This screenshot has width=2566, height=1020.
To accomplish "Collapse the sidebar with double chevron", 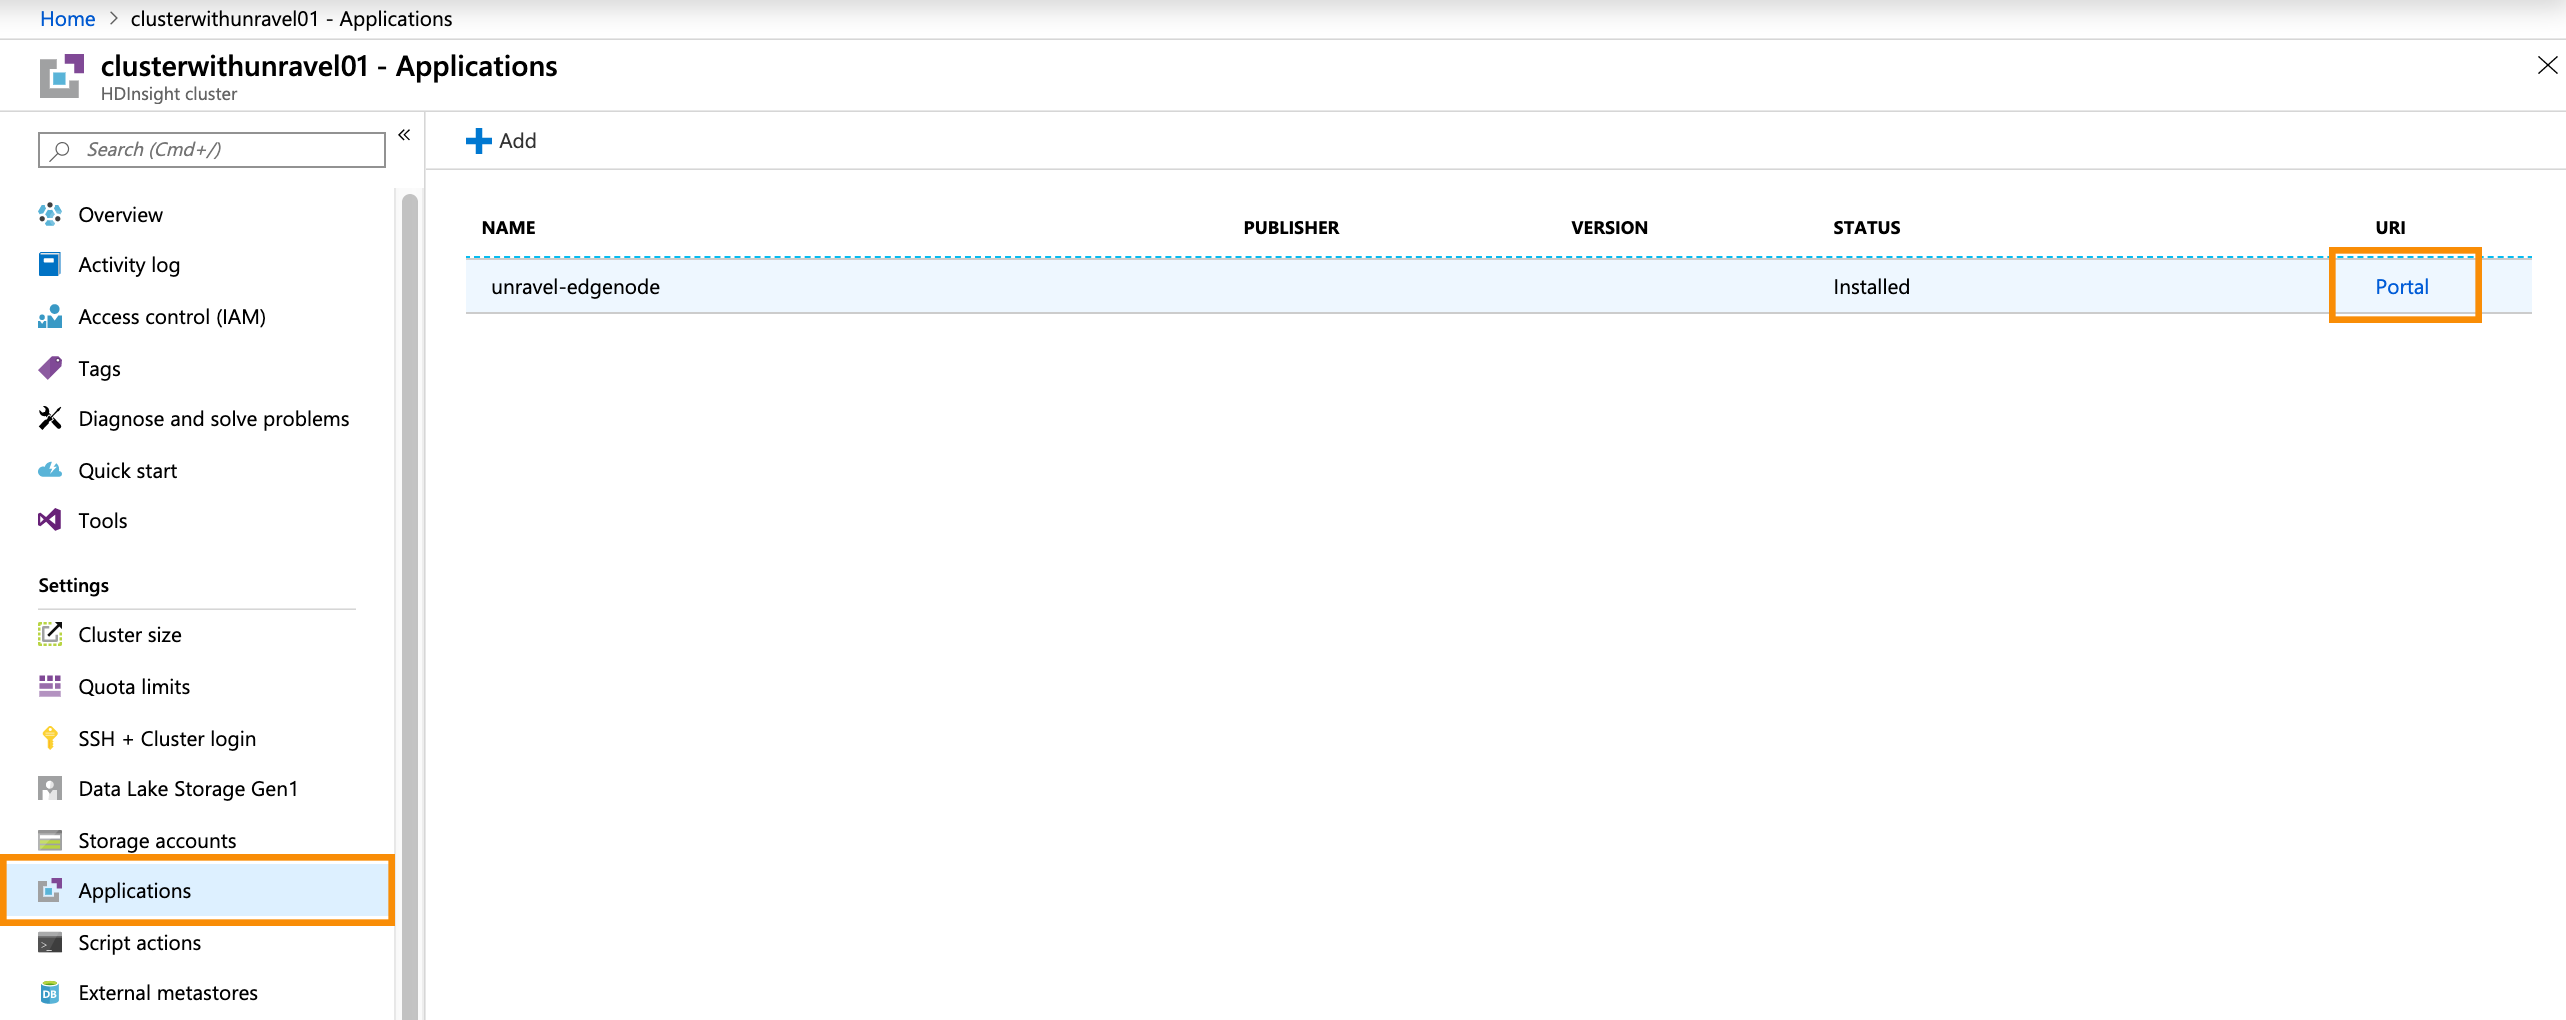I will tap(404, 135).
